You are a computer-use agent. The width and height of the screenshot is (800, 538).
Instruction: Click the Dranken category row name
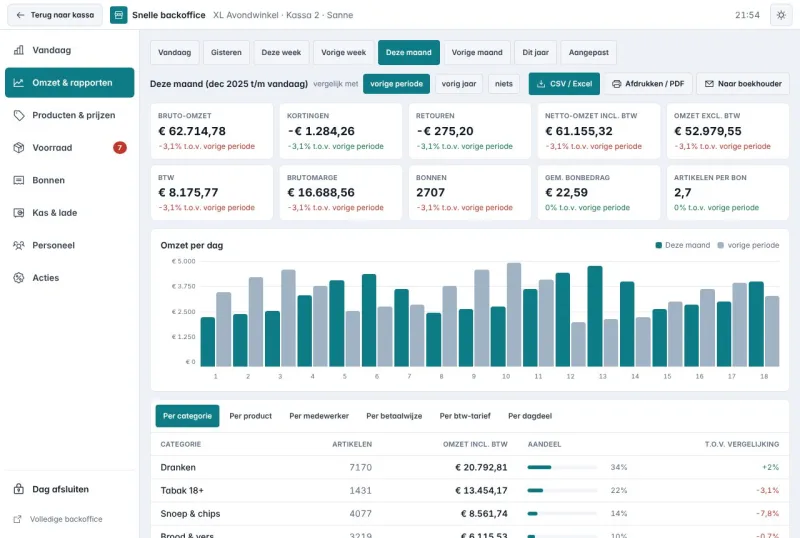coord(178,467)
